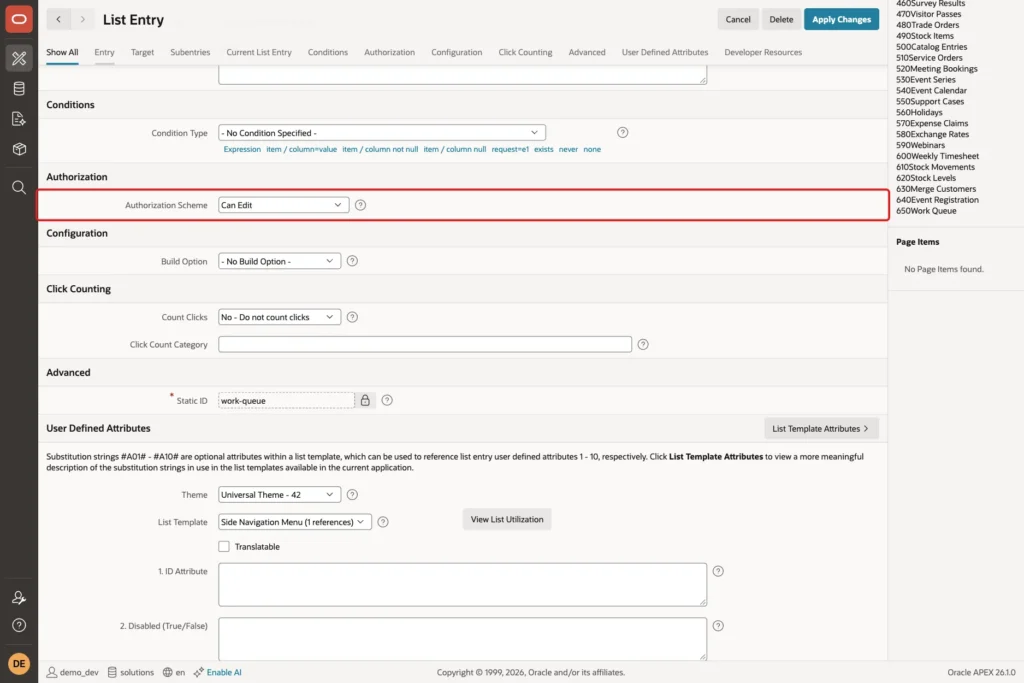Show help for List Template
This screenshot has width=1024, height=683.
click(383, 522)
